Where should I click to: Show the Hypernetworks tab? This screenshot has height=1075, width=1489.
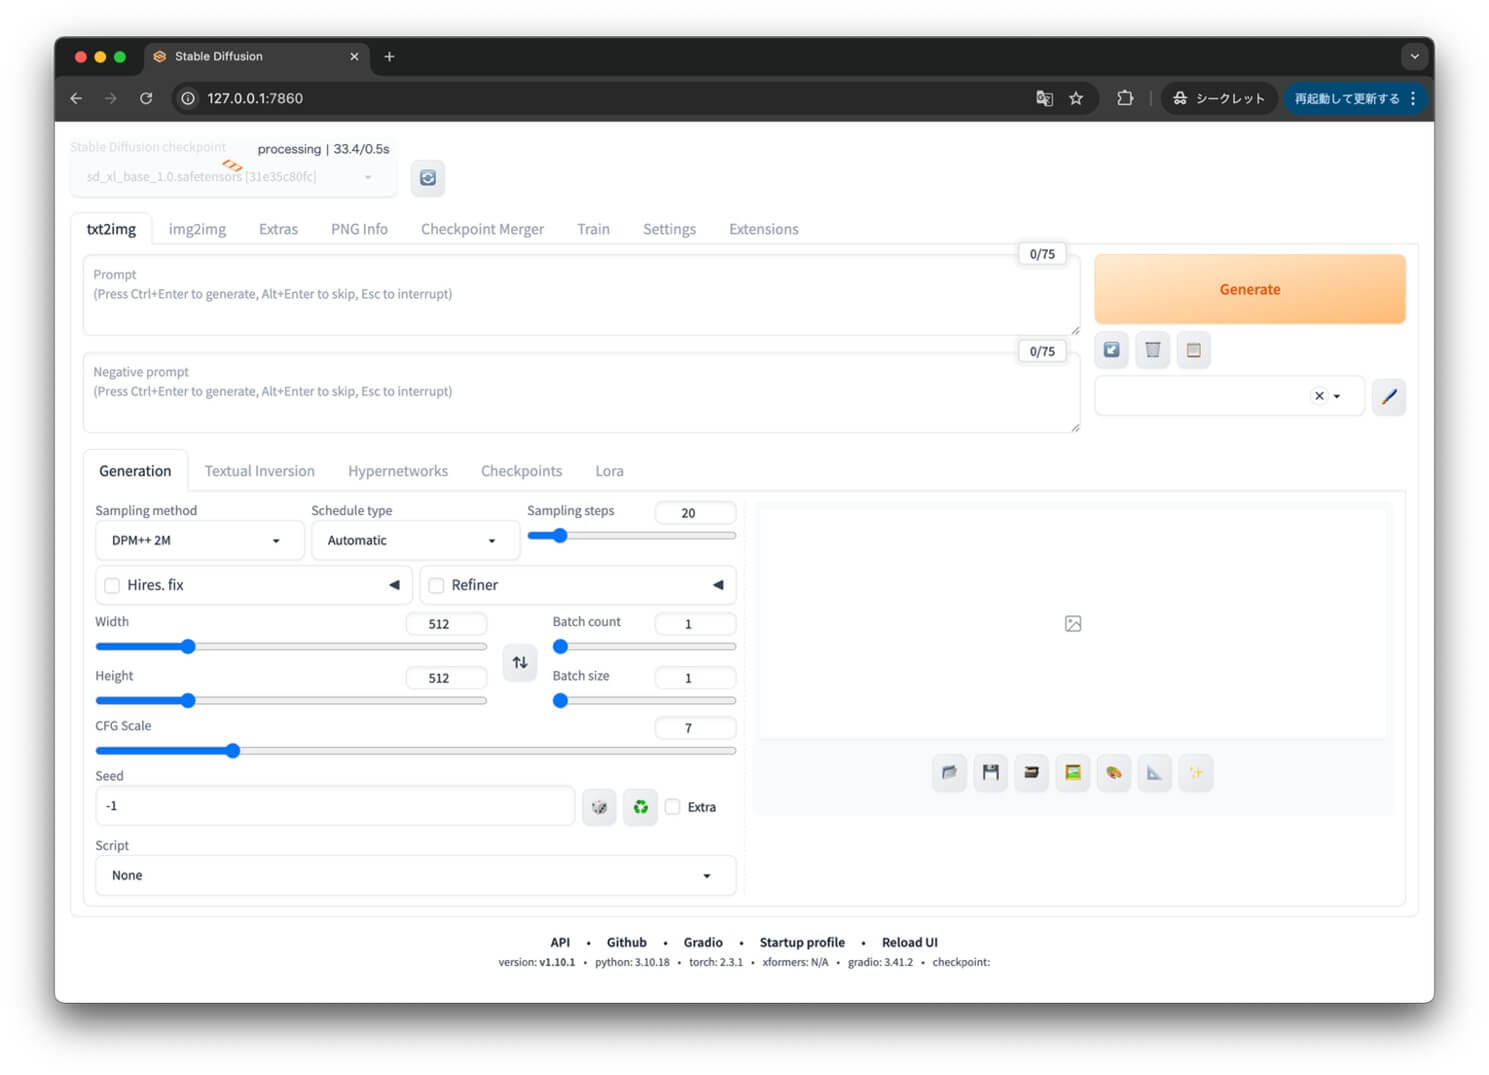398,471
